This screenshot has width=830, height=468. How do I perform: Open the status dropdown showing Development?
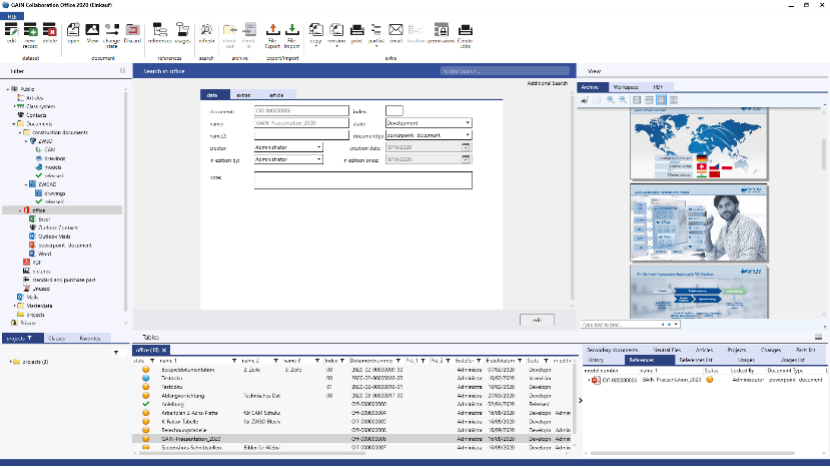pyautogui.click(x=467, y=123)
